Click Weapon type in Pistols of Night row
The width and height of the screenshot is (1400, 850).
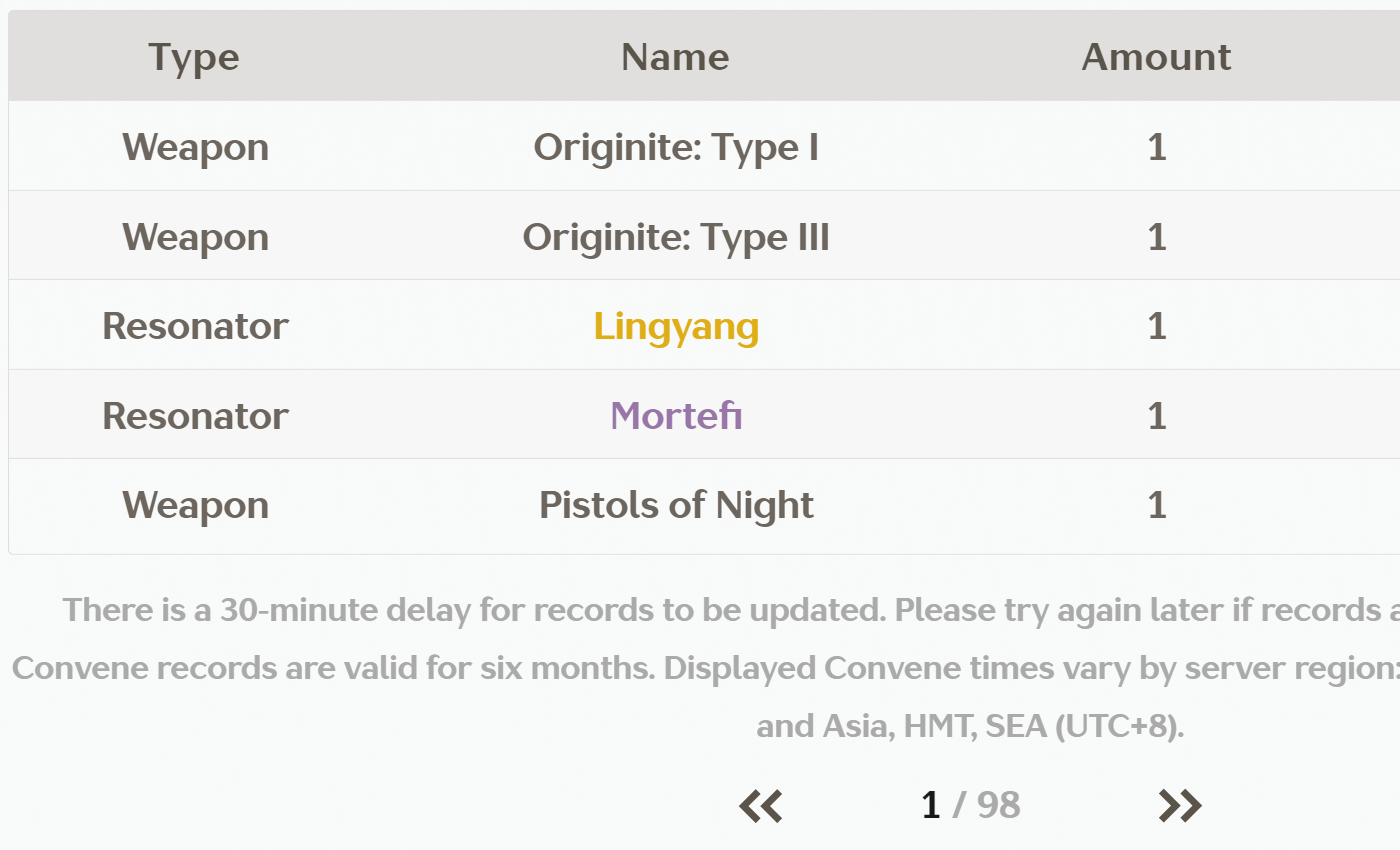click(195, 505)
